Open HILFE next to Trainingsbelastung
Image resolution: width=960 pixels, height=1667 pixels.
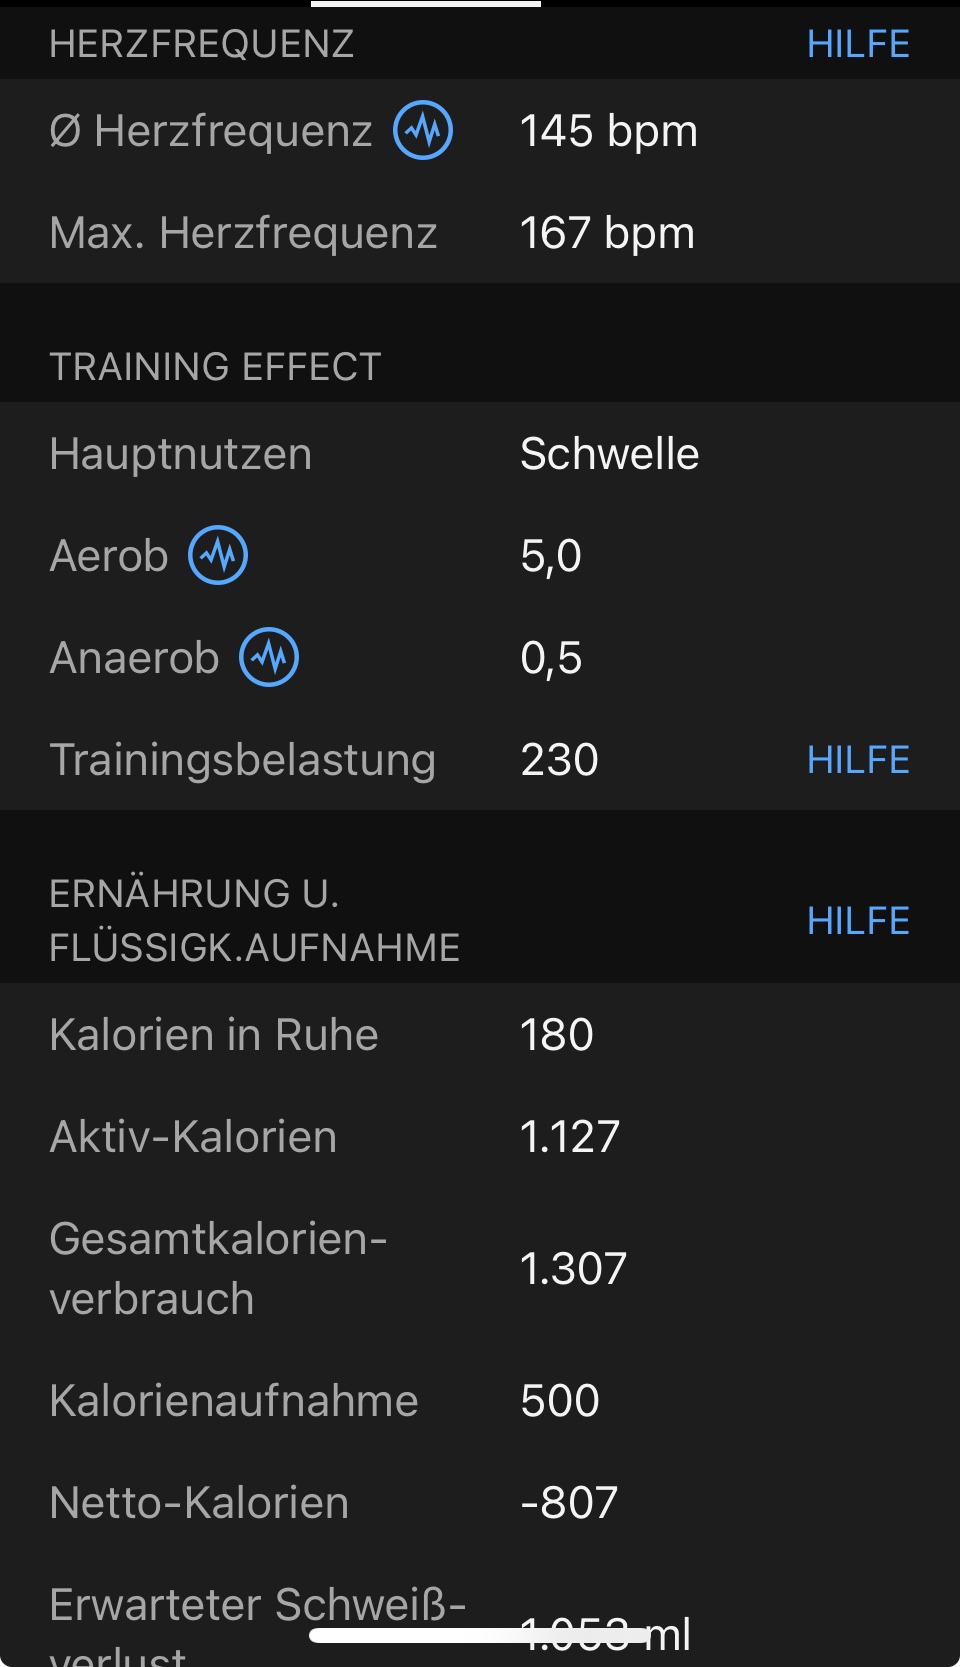858,760
